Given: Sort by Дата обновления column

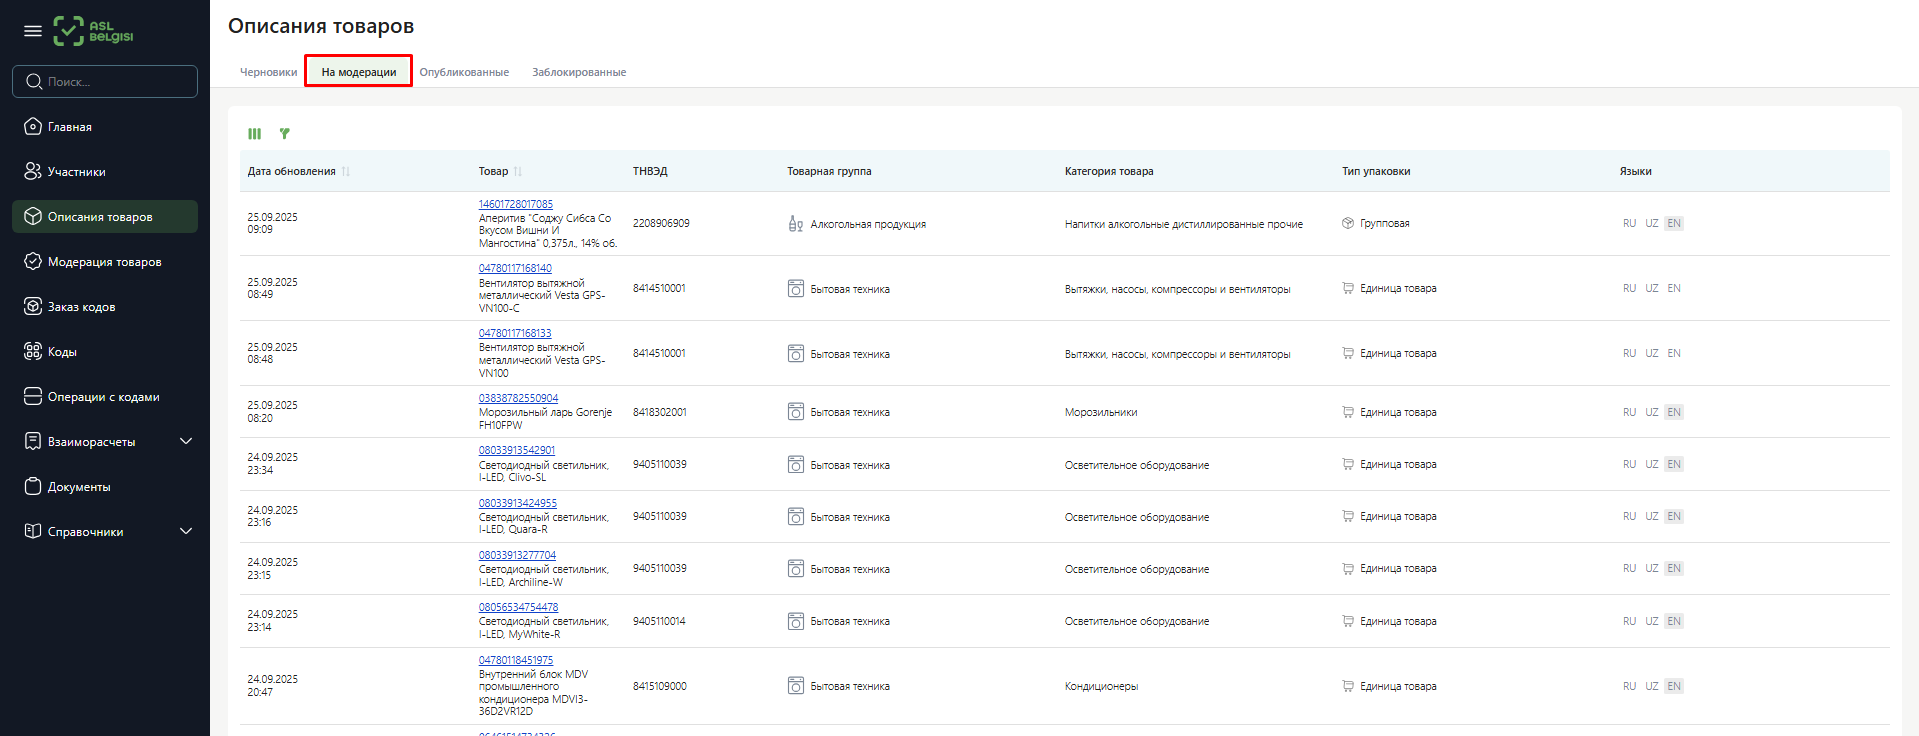Looking at the screenshot, I should click(x=292, y=172).
